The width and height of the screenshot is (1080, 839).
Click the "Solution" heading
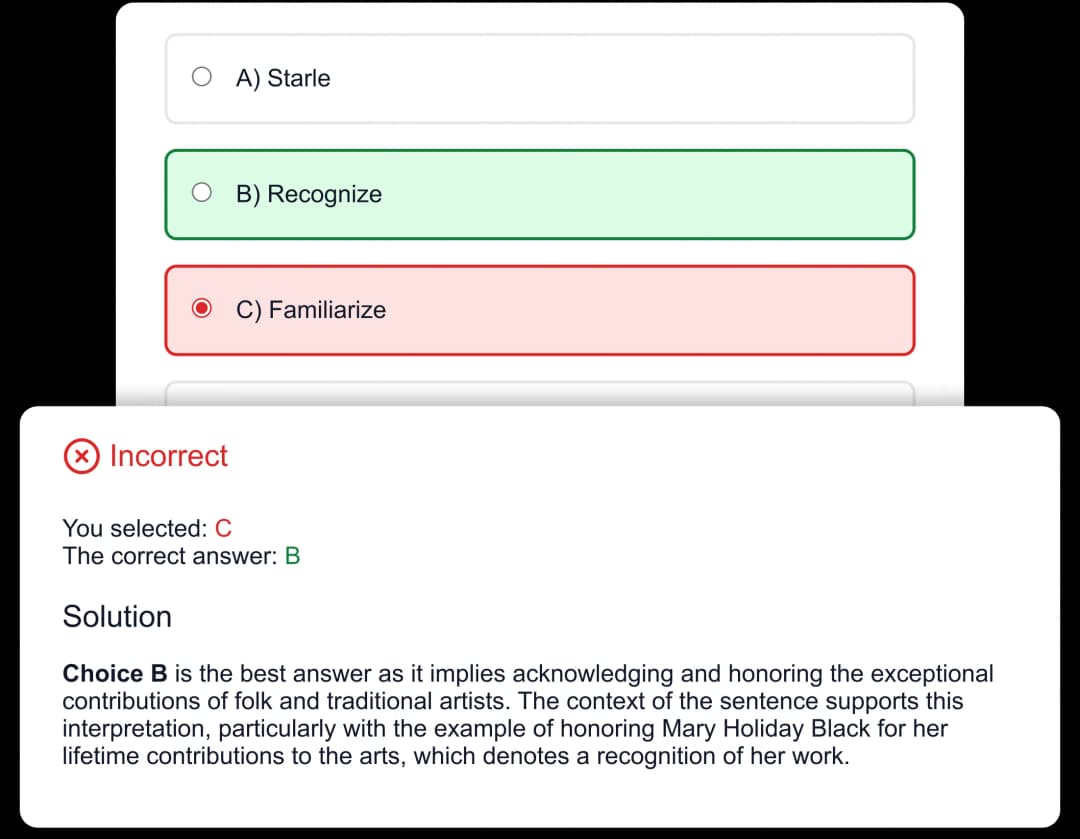click(117, 616)
